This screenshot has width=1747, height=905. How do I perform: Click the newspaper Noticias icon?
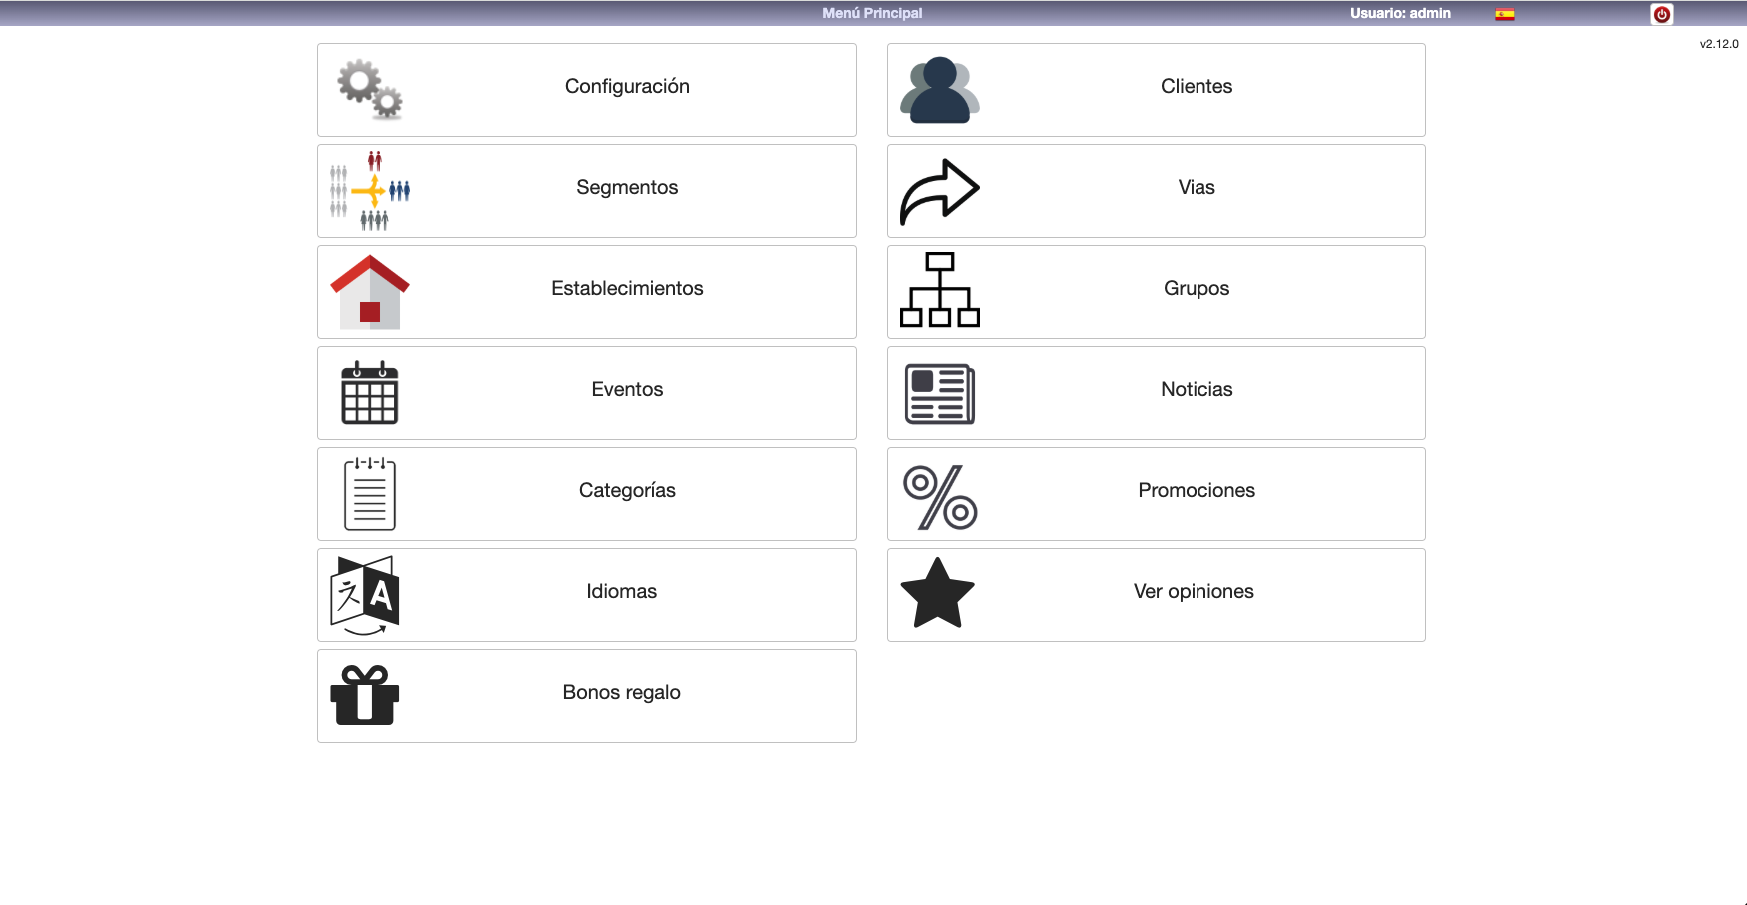[939, 393]
